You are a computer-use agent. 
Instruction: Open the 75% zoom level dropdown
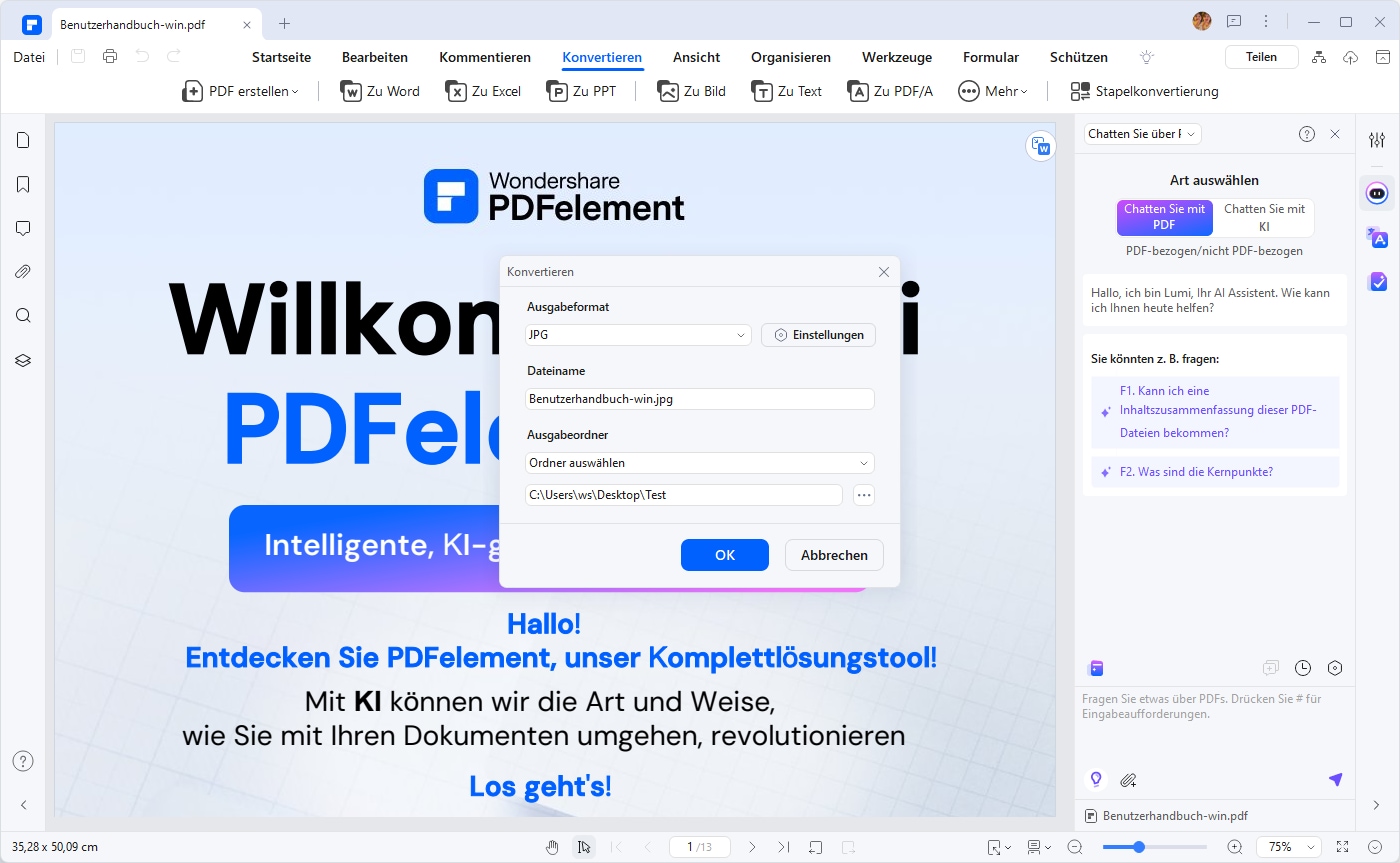tap(1289, 847)
